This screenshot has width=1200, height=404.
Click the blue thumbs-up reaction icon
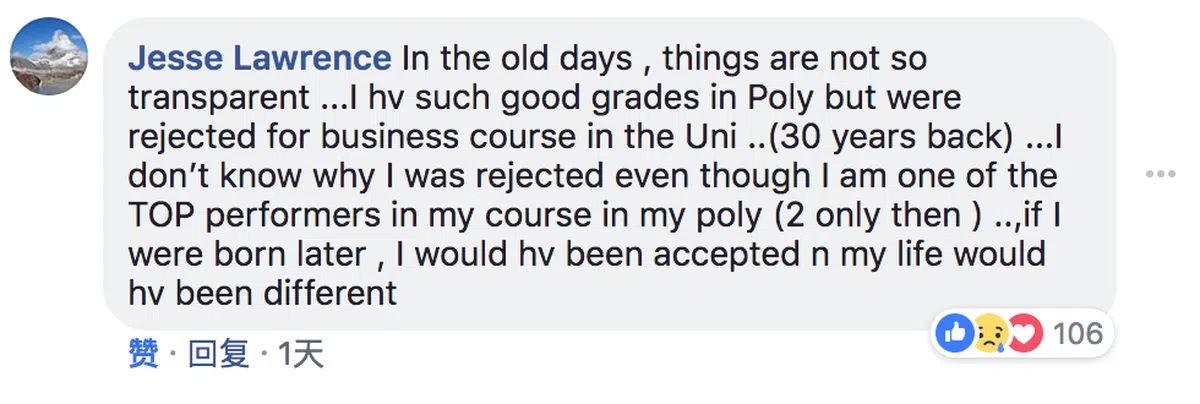point(958,332)
